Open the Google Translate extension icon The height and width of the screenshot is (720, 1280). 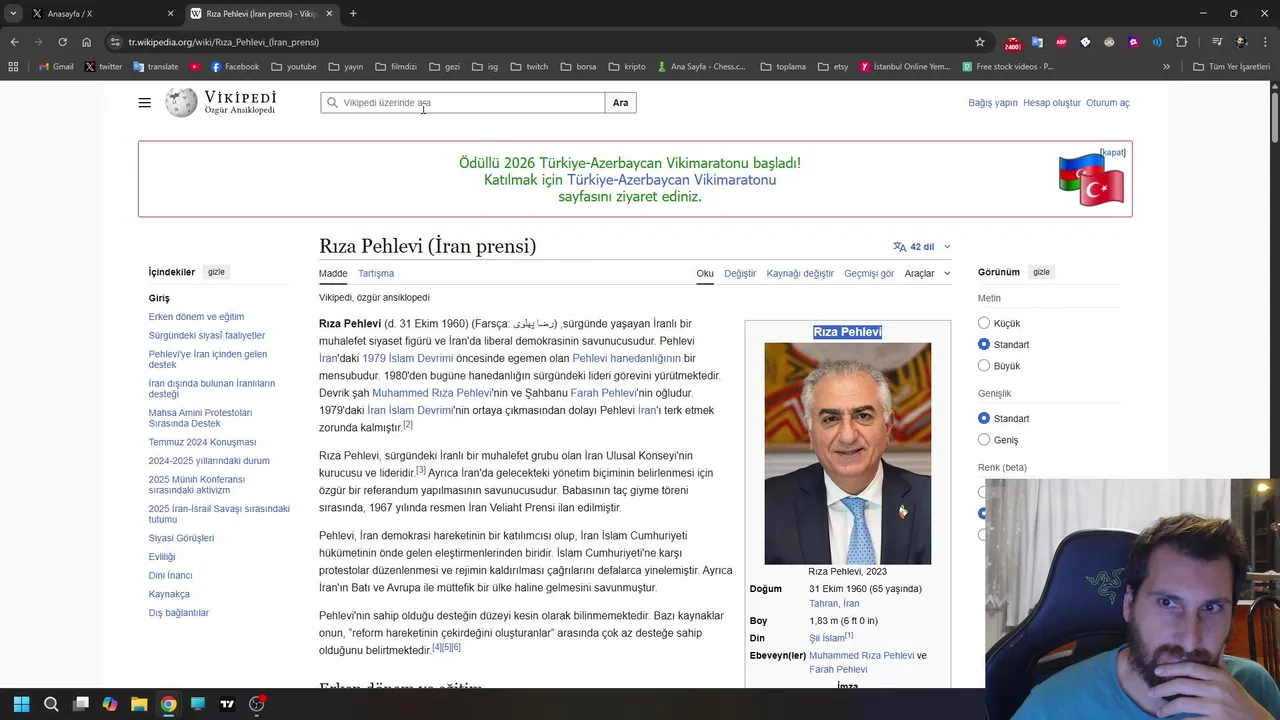[1037, 42]
